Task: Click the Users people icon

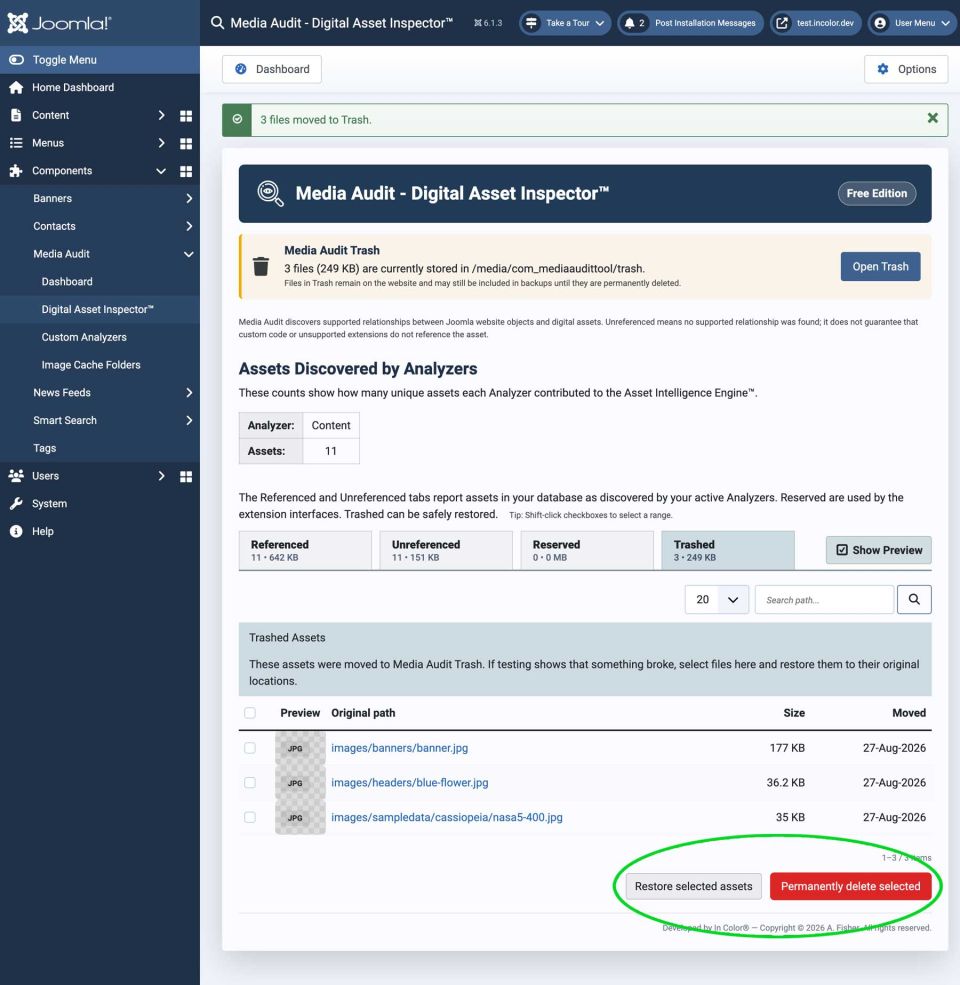Action: (x=16, y=476)
